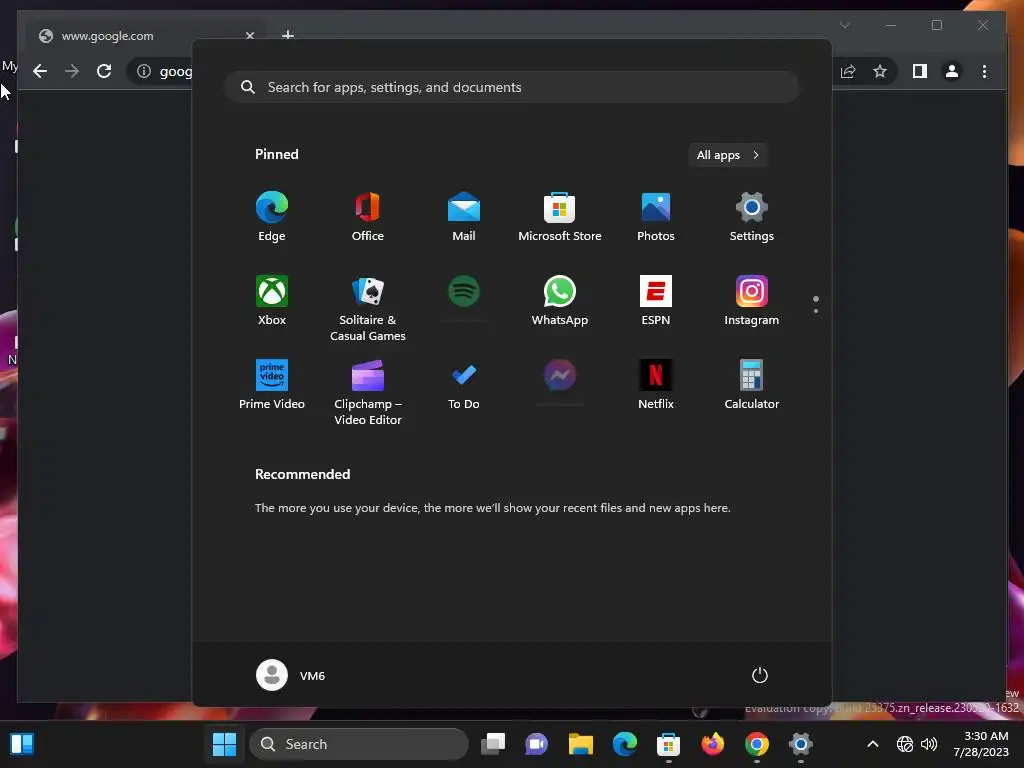1024x768 pixels.
Task: Open File Explorer from the taskbar
Action: pos(581,744)
